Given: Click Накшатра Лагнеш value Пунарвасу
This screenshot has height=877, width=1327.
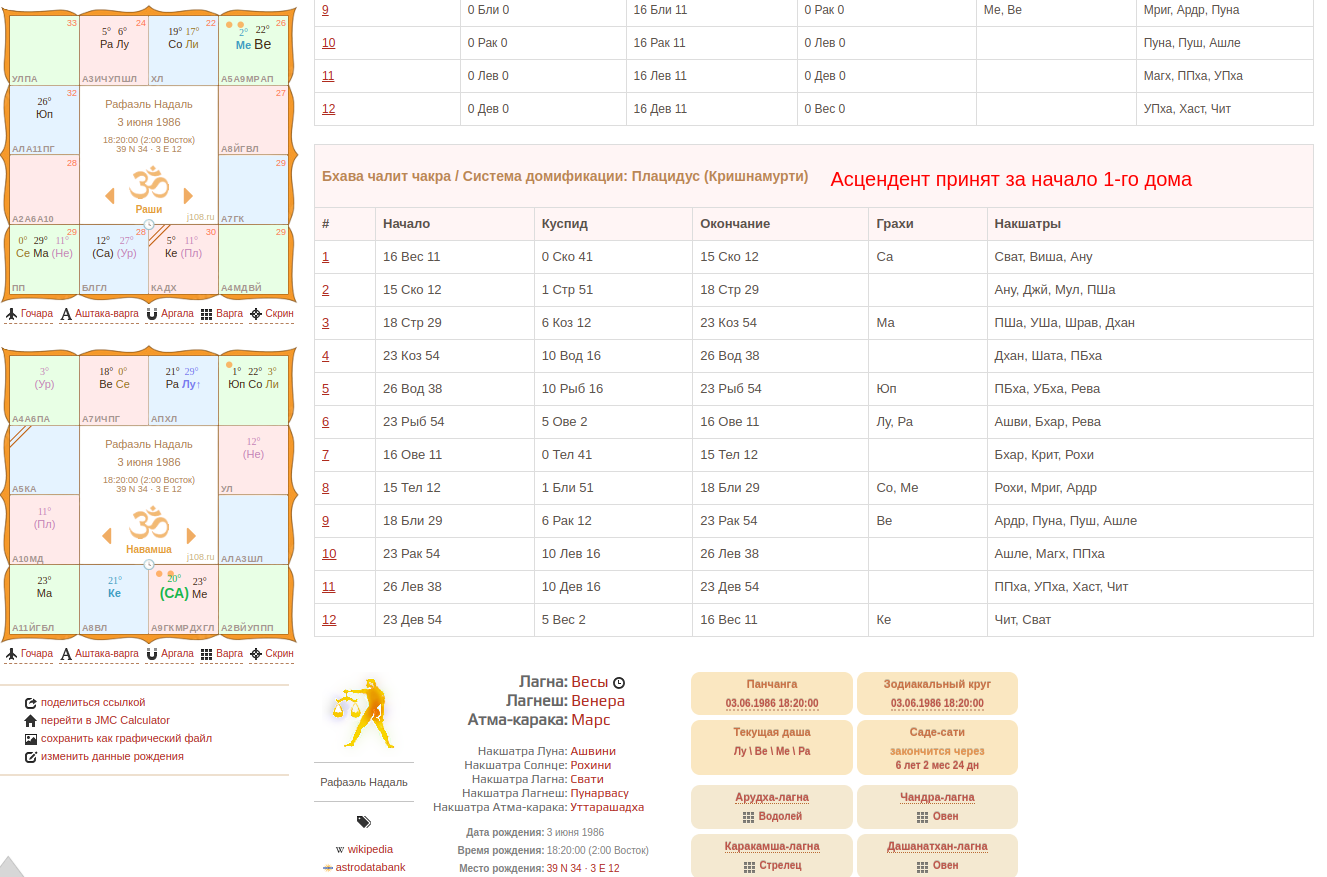Looking at the screenshot, I should click(600, 793).
